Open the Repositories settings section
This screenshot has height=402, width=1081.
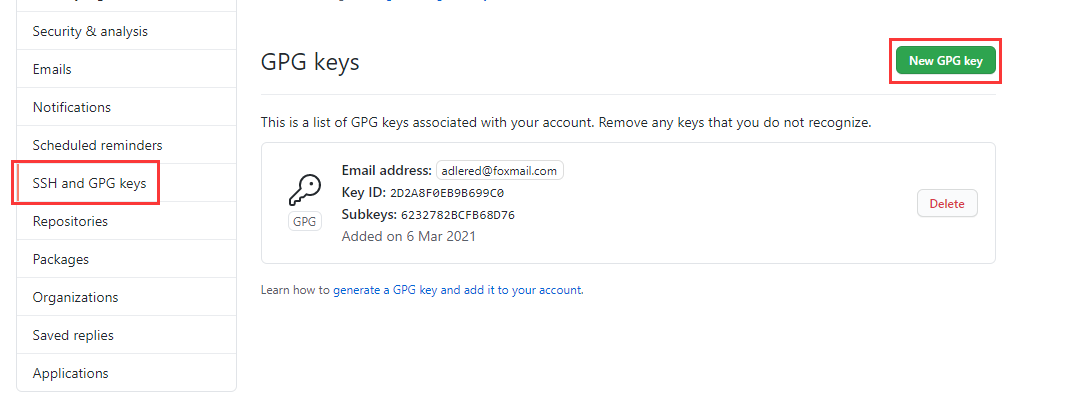point(70,221)
